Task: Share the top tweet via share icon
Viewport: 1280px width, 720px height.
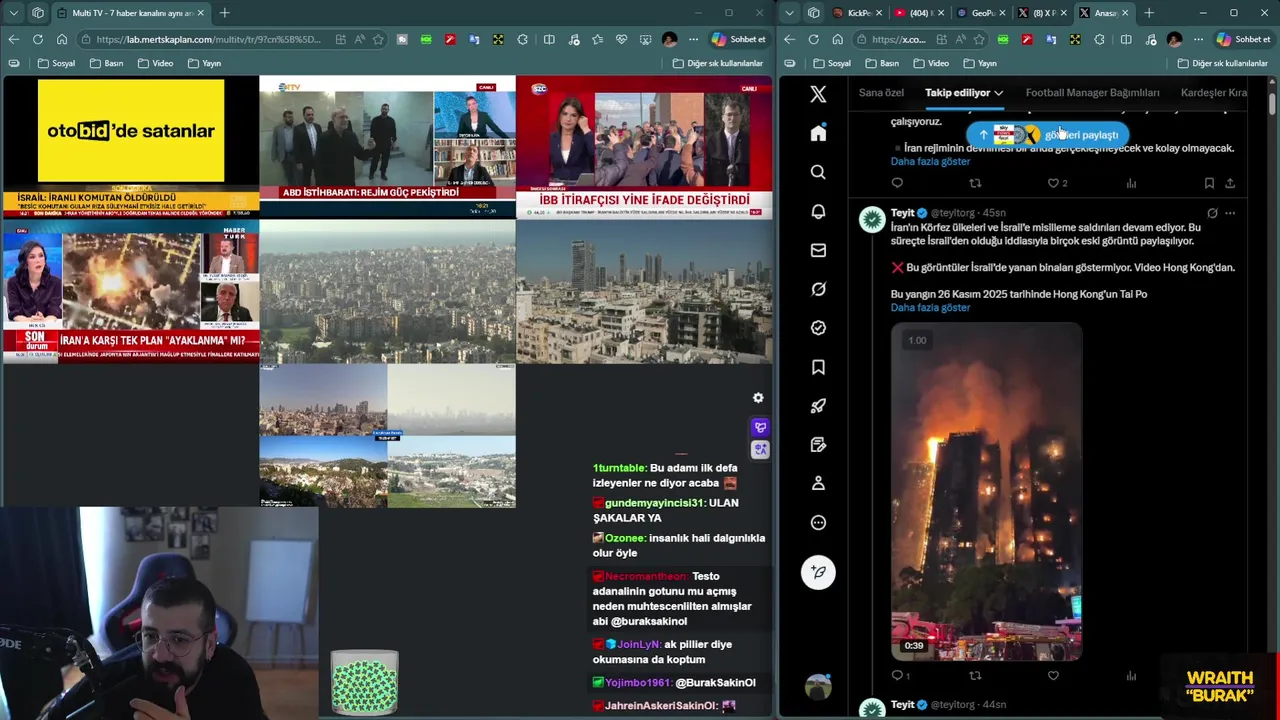Action: pyautogui.click(x=1230, y=183)
